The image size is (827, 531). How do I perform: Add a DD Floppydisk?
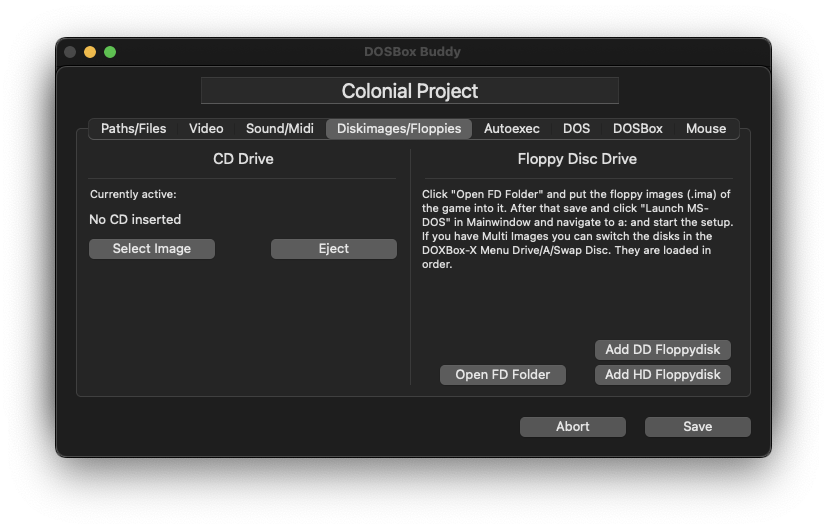[x=662, y=350]
